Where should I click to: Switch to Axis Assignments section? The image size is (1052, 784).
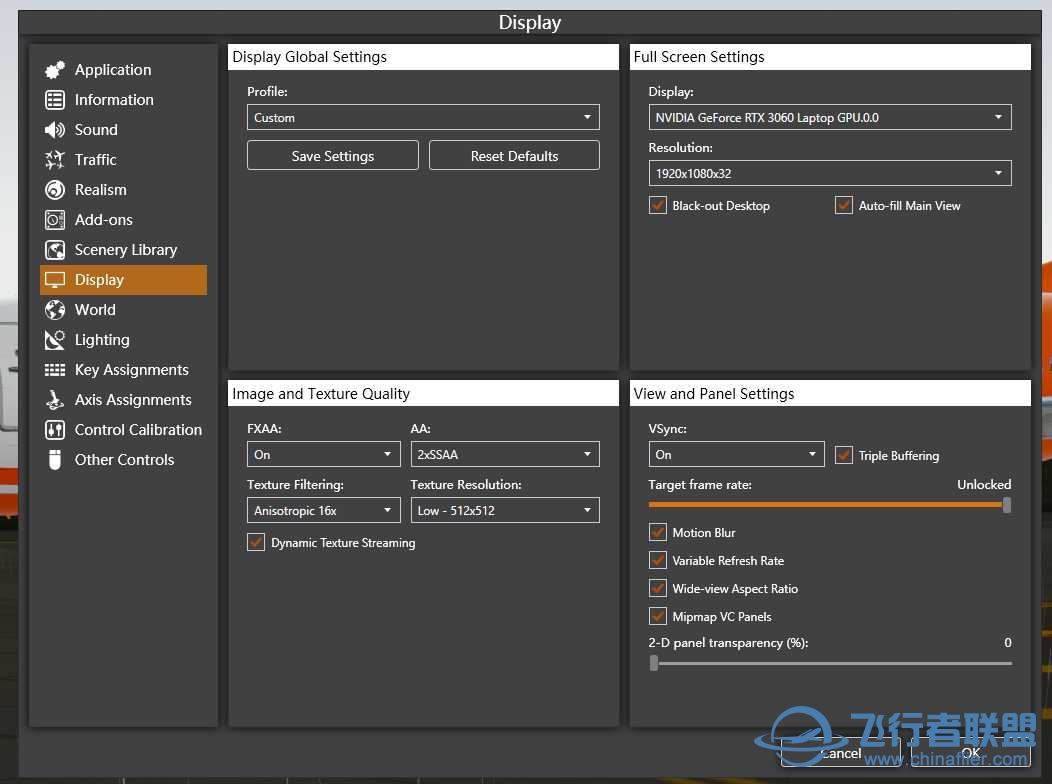pos(132,400)
